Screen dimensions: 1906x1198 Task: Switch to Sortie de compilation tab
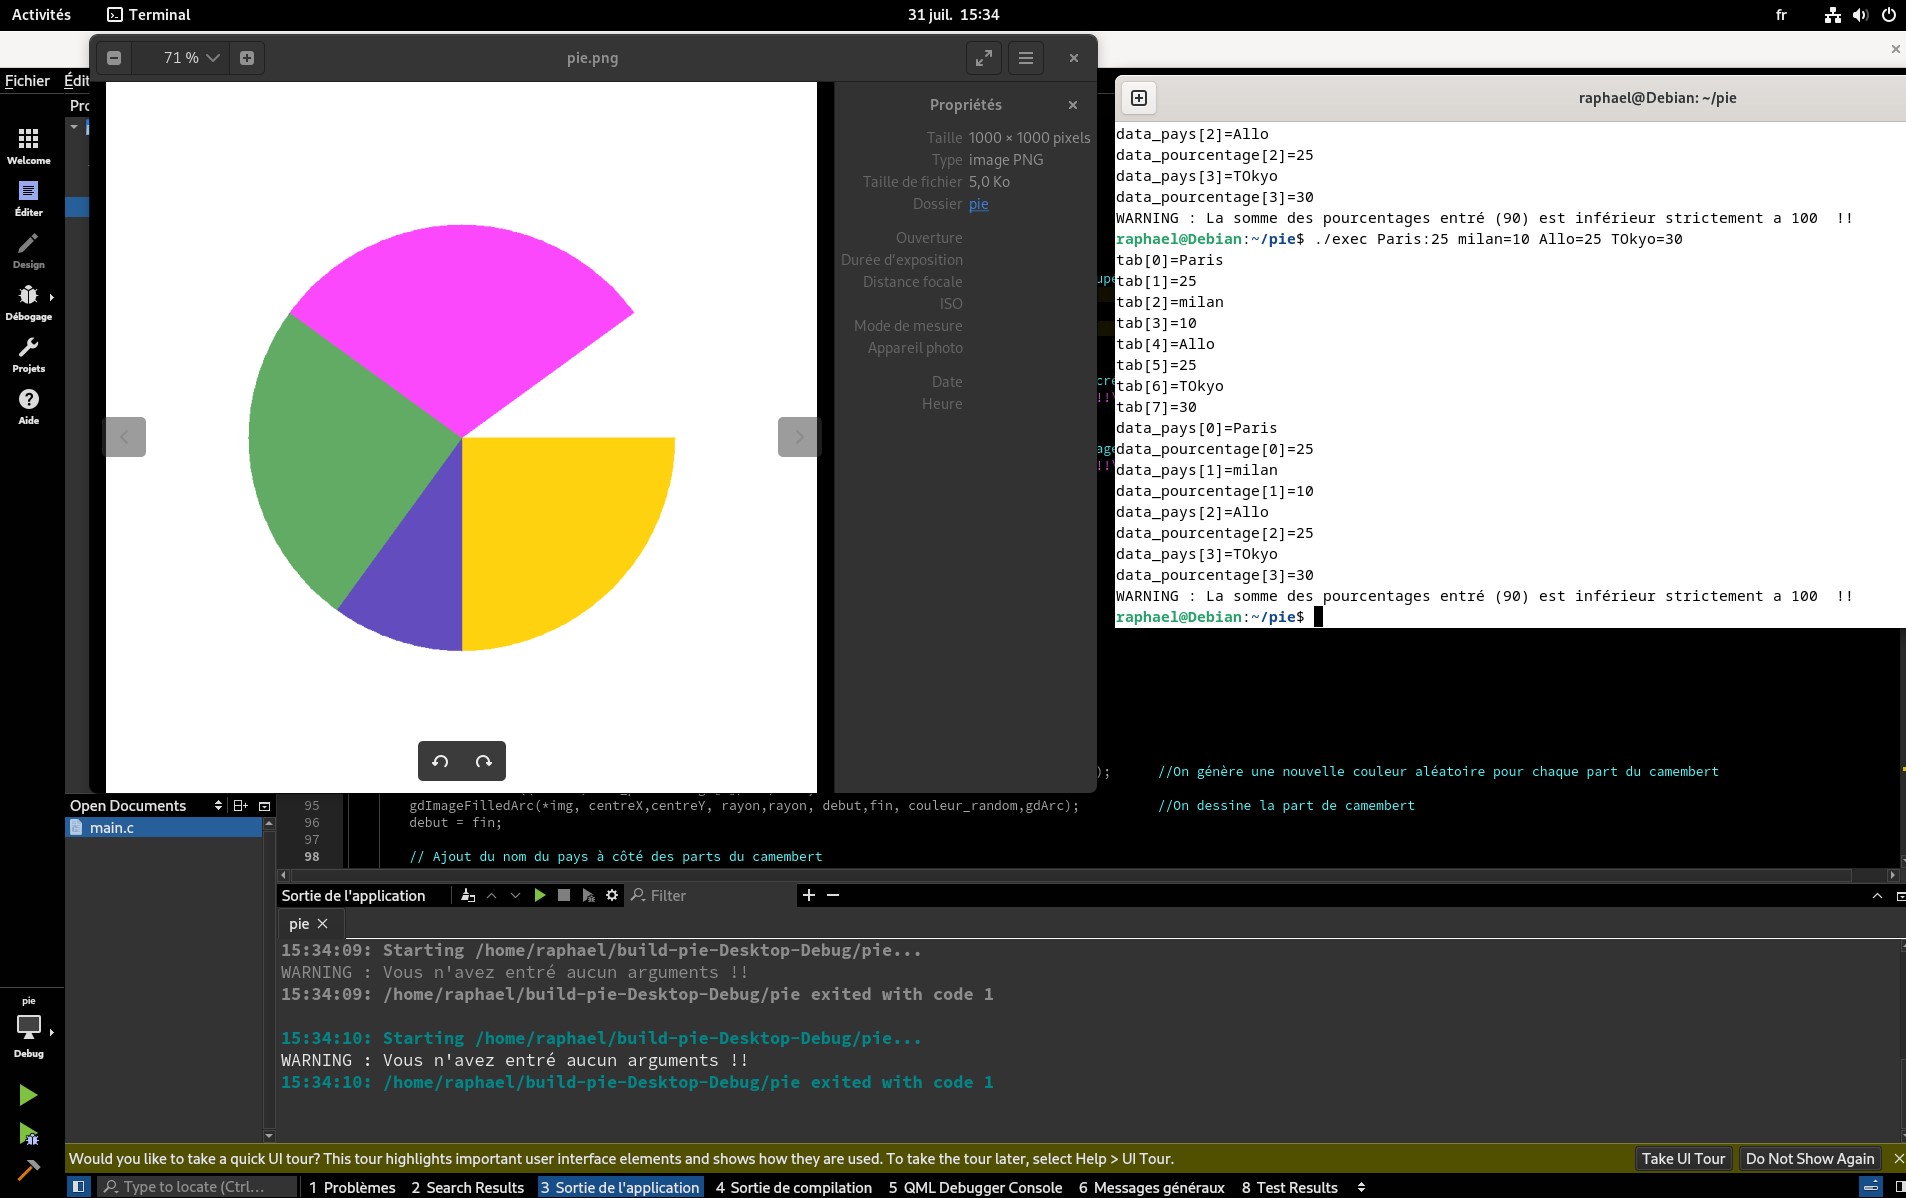click(794, 1187)
